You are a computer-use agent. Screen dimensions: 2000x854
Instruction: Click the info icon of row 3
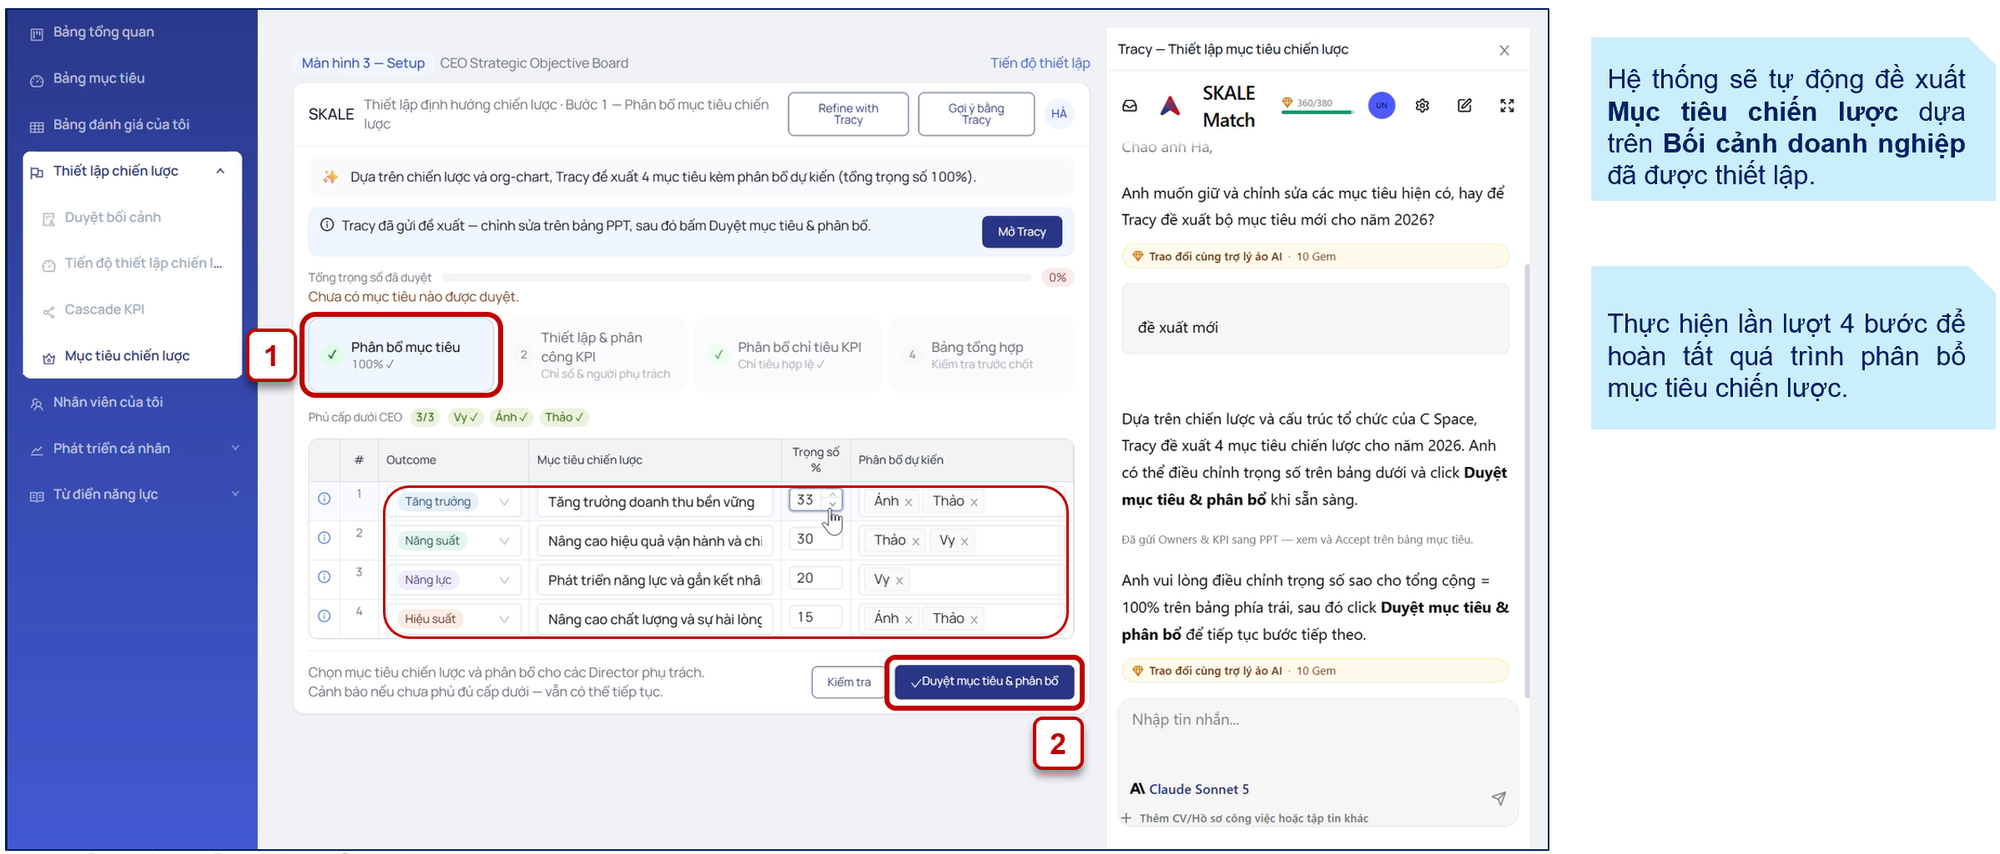tap(324, 576)
